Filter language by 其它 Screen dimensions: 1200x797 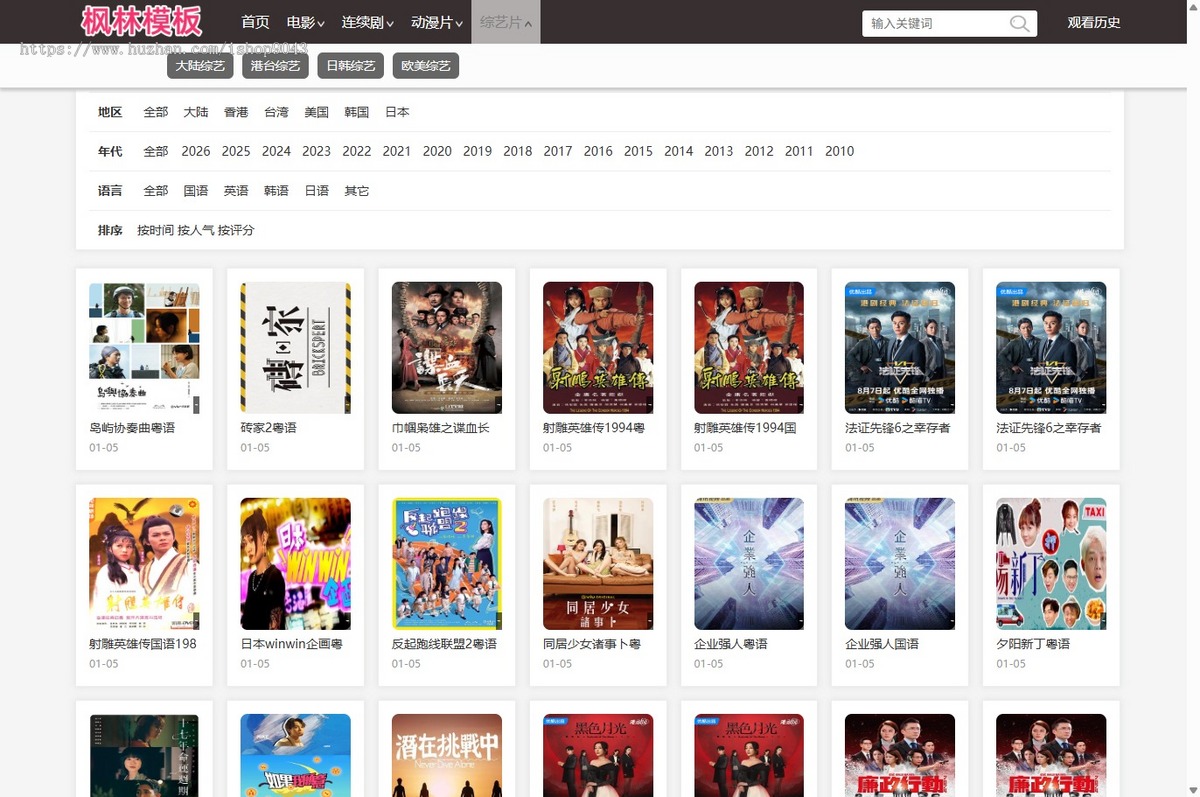click(357, 190)
